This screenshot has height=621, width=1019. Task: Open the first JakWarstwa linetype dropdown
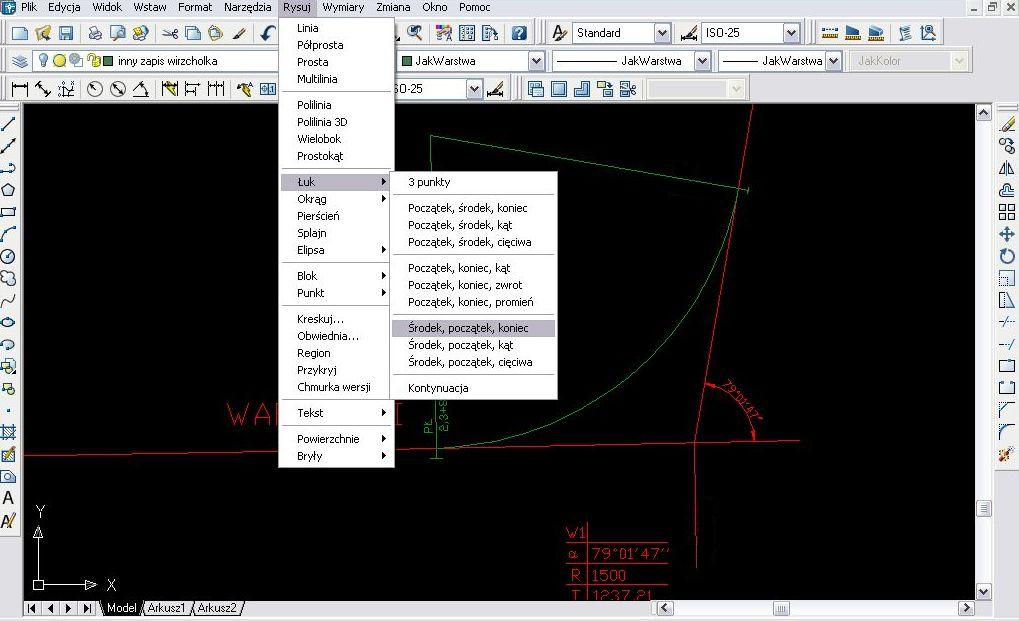pyautogui.click(x=702, y=61)
